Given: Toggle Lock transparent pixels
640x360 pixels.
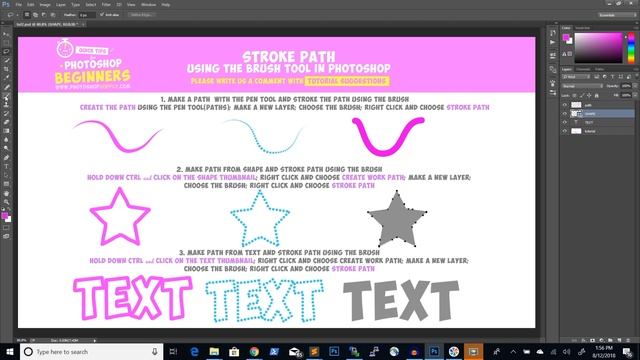Looking at the screenshot, I should coord(575,96).
